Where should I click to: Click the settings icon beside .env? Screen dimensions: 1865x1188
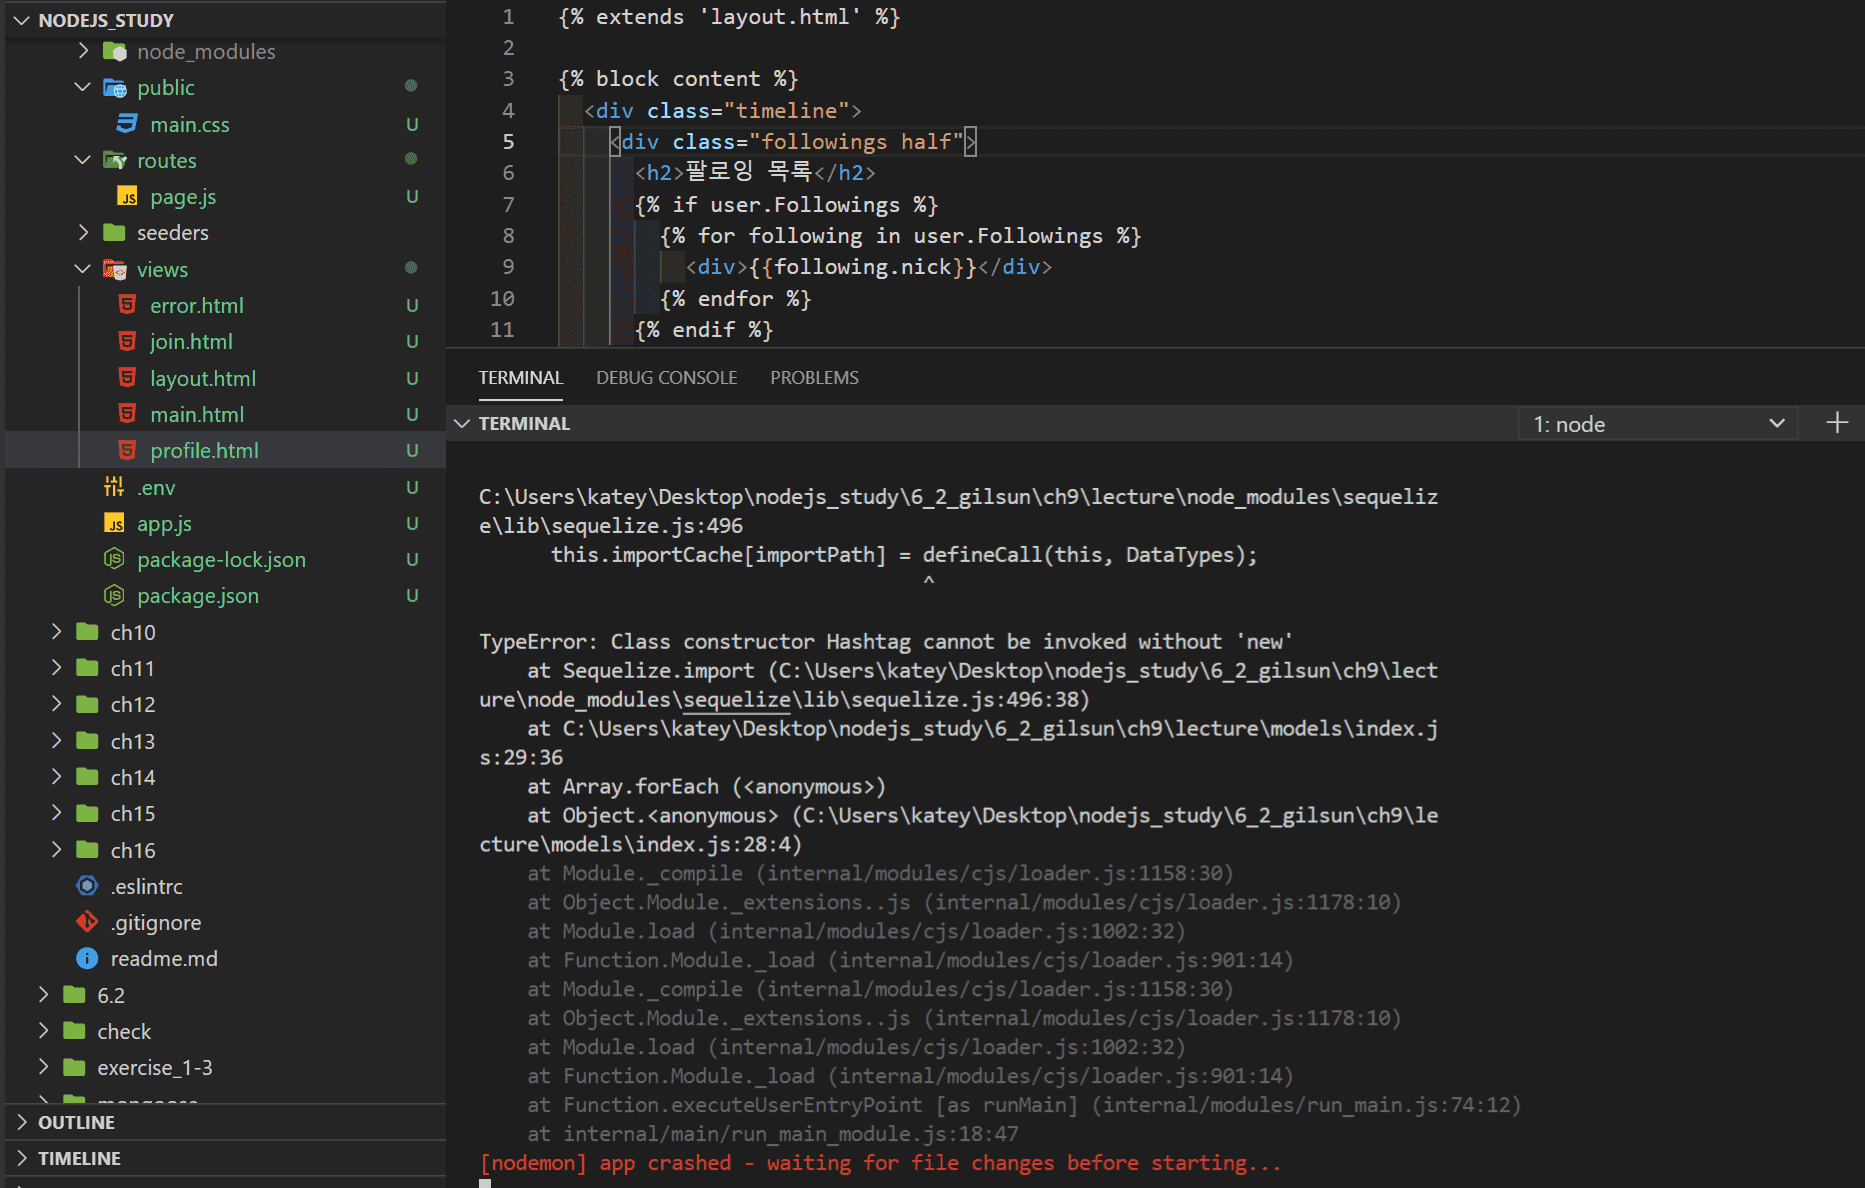point(114,487)
